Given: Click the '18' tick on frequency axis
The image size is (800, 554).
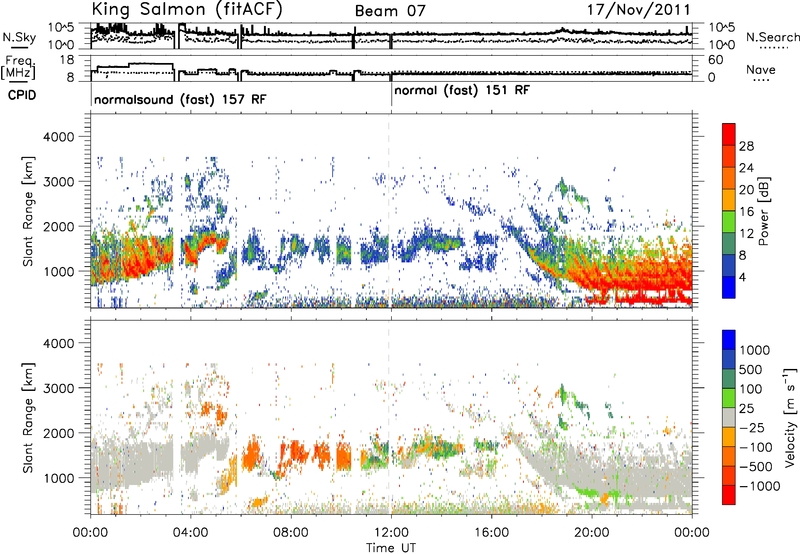Looking at the screenshot, I should tap(67, 60).
